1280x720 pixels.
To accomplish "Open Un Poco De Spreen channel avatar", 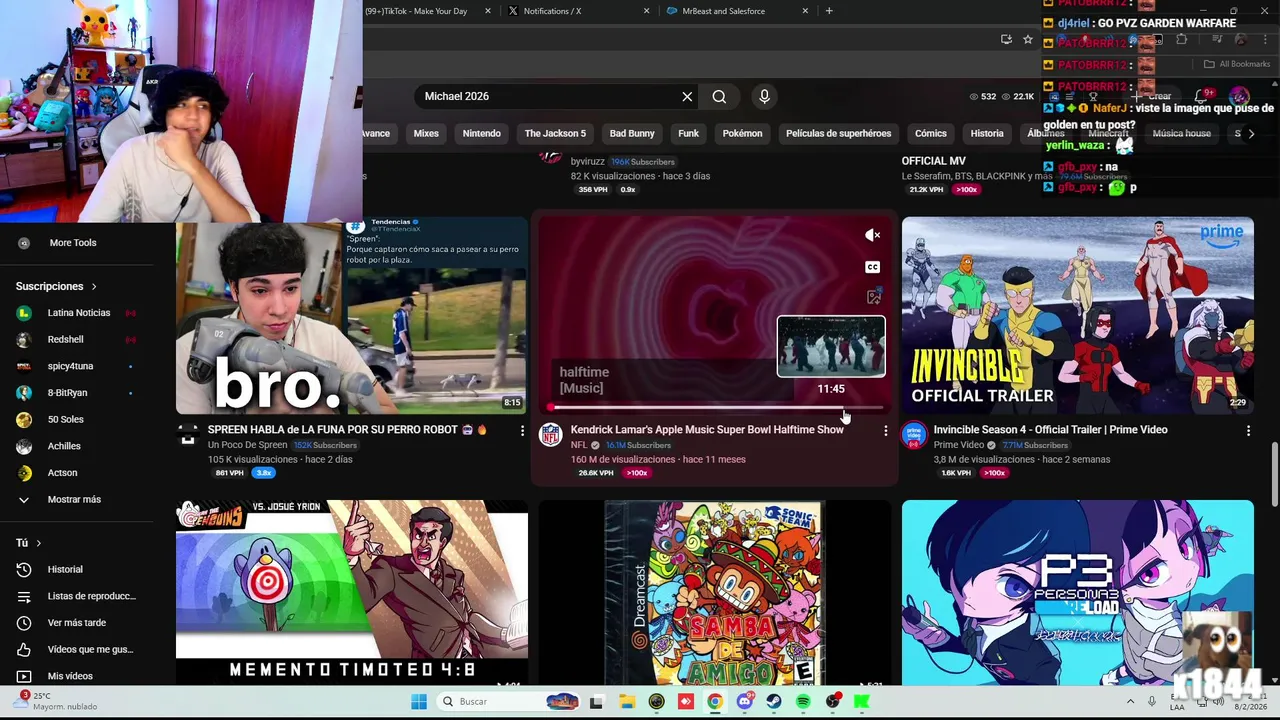I will pos(187,434).
